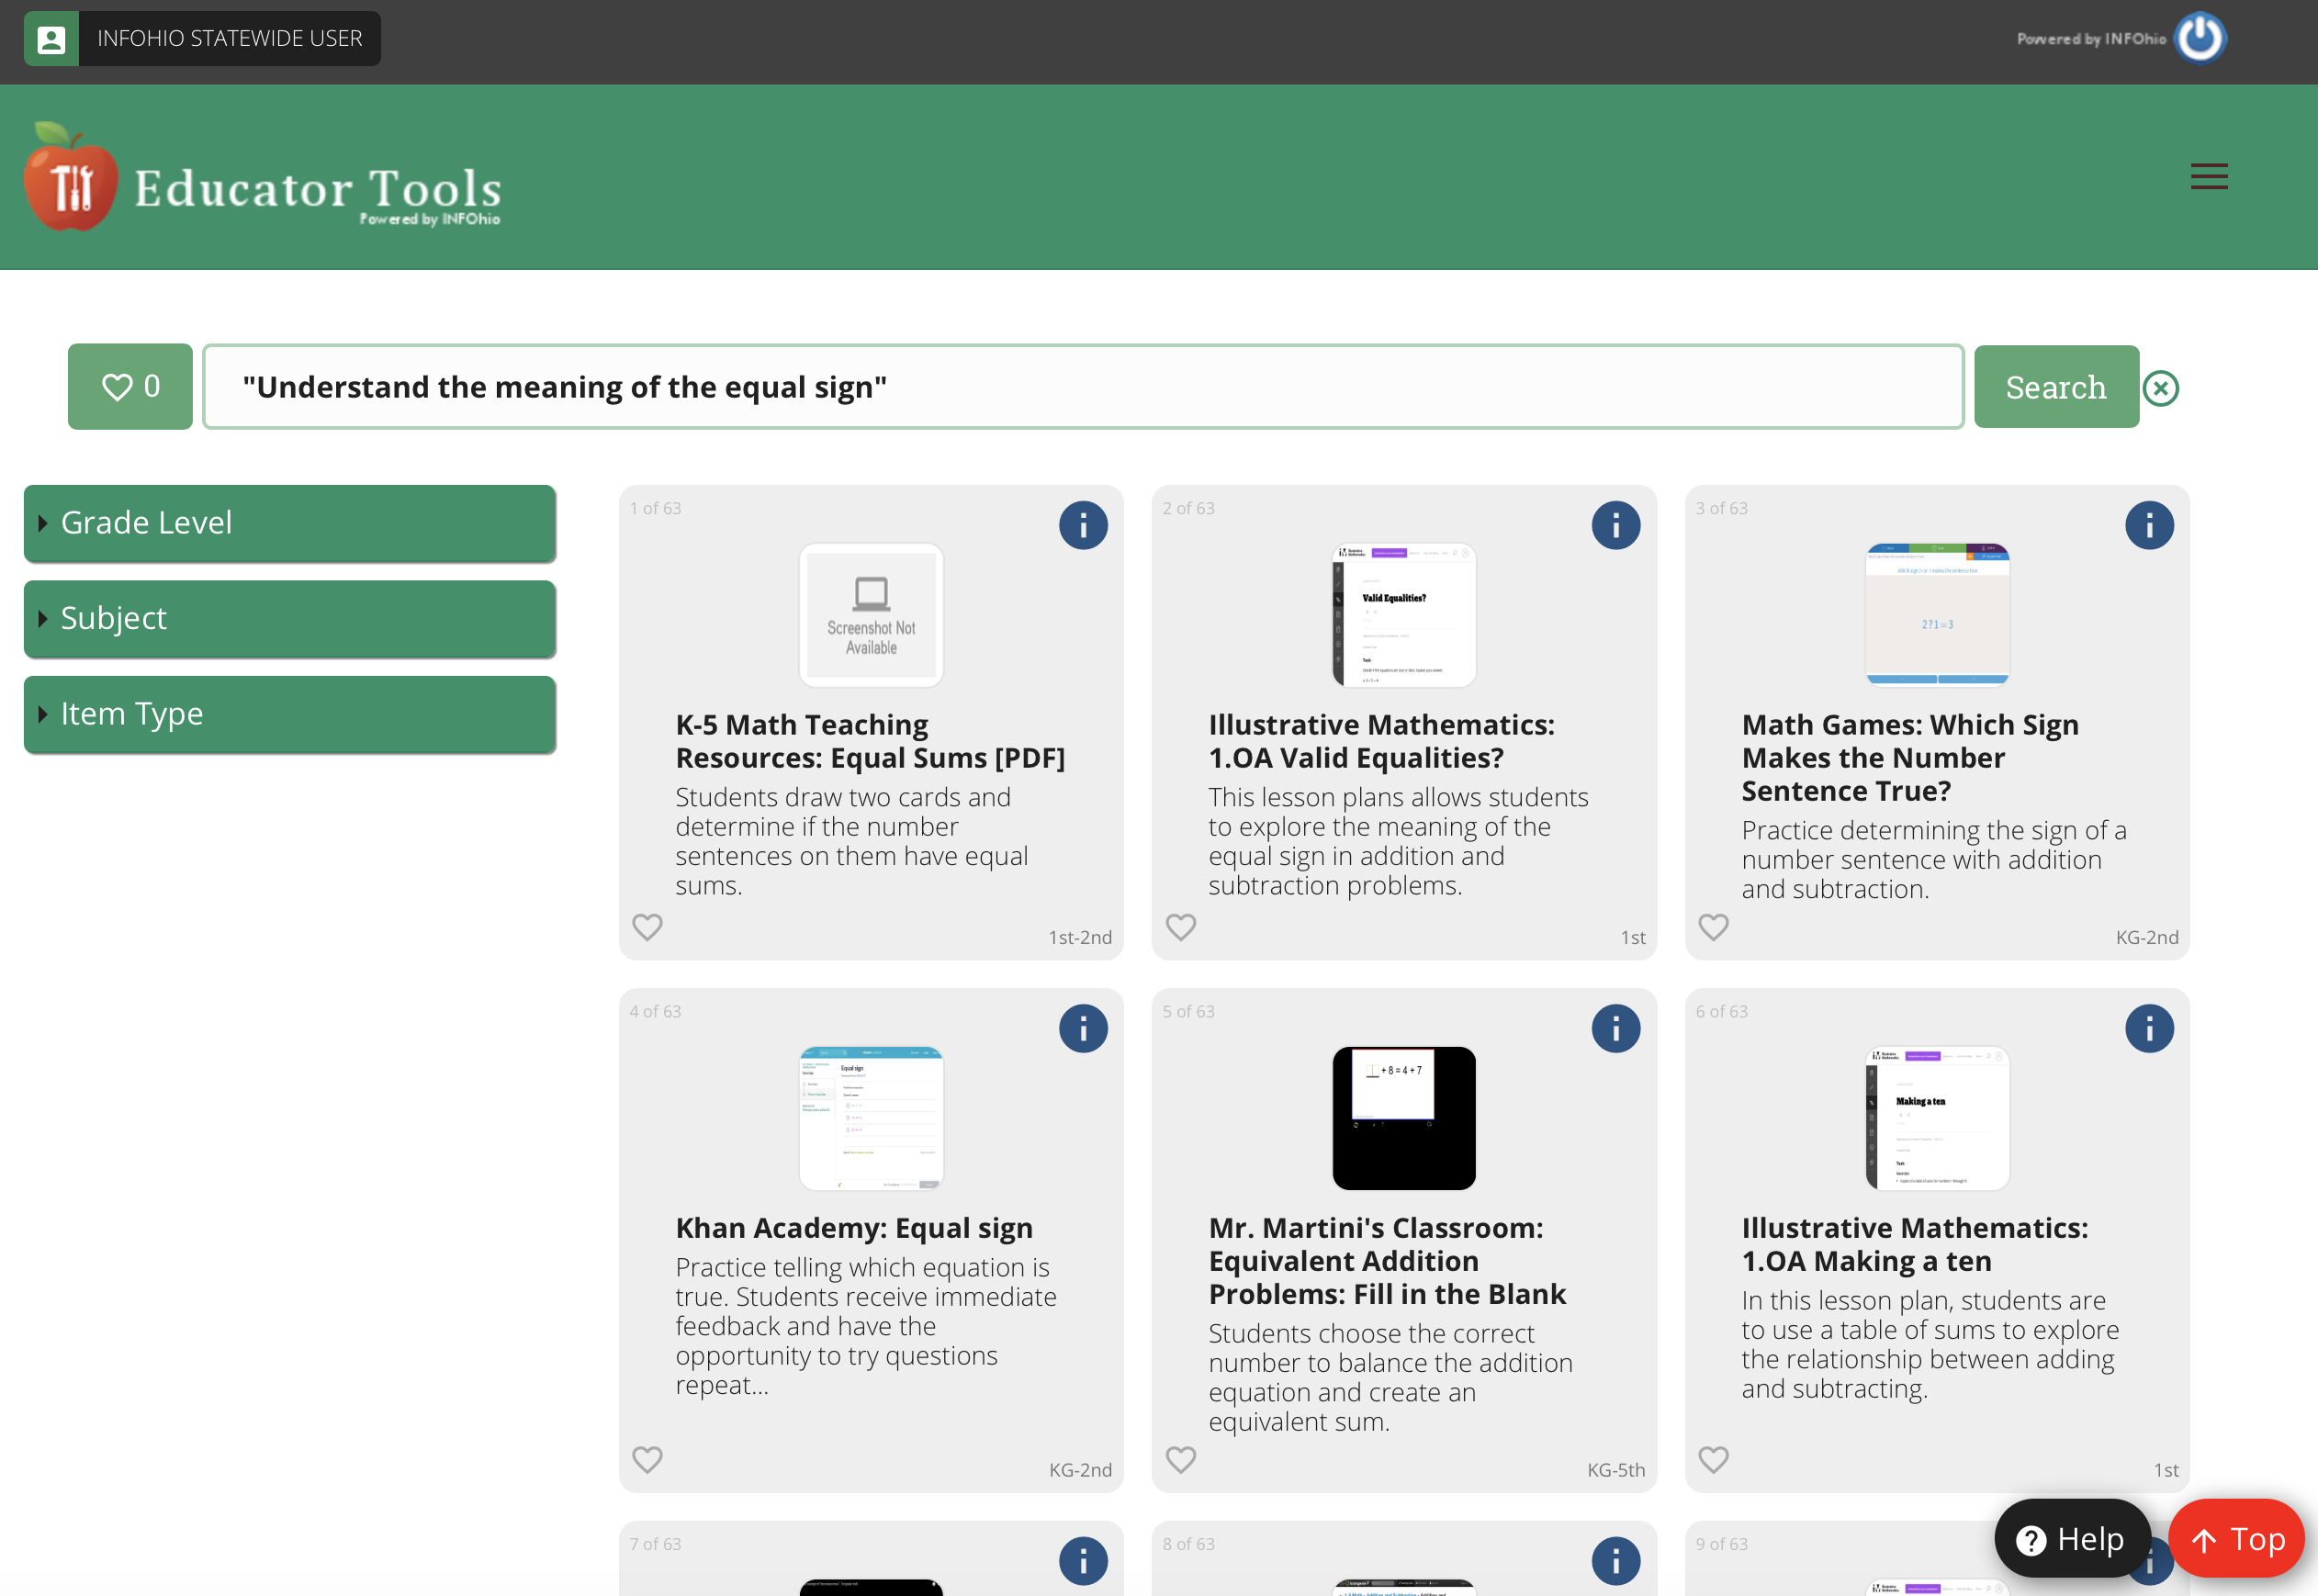Screen dimensions: 2318x1596
Task: Click the user account icon
Action: (51, 39)
